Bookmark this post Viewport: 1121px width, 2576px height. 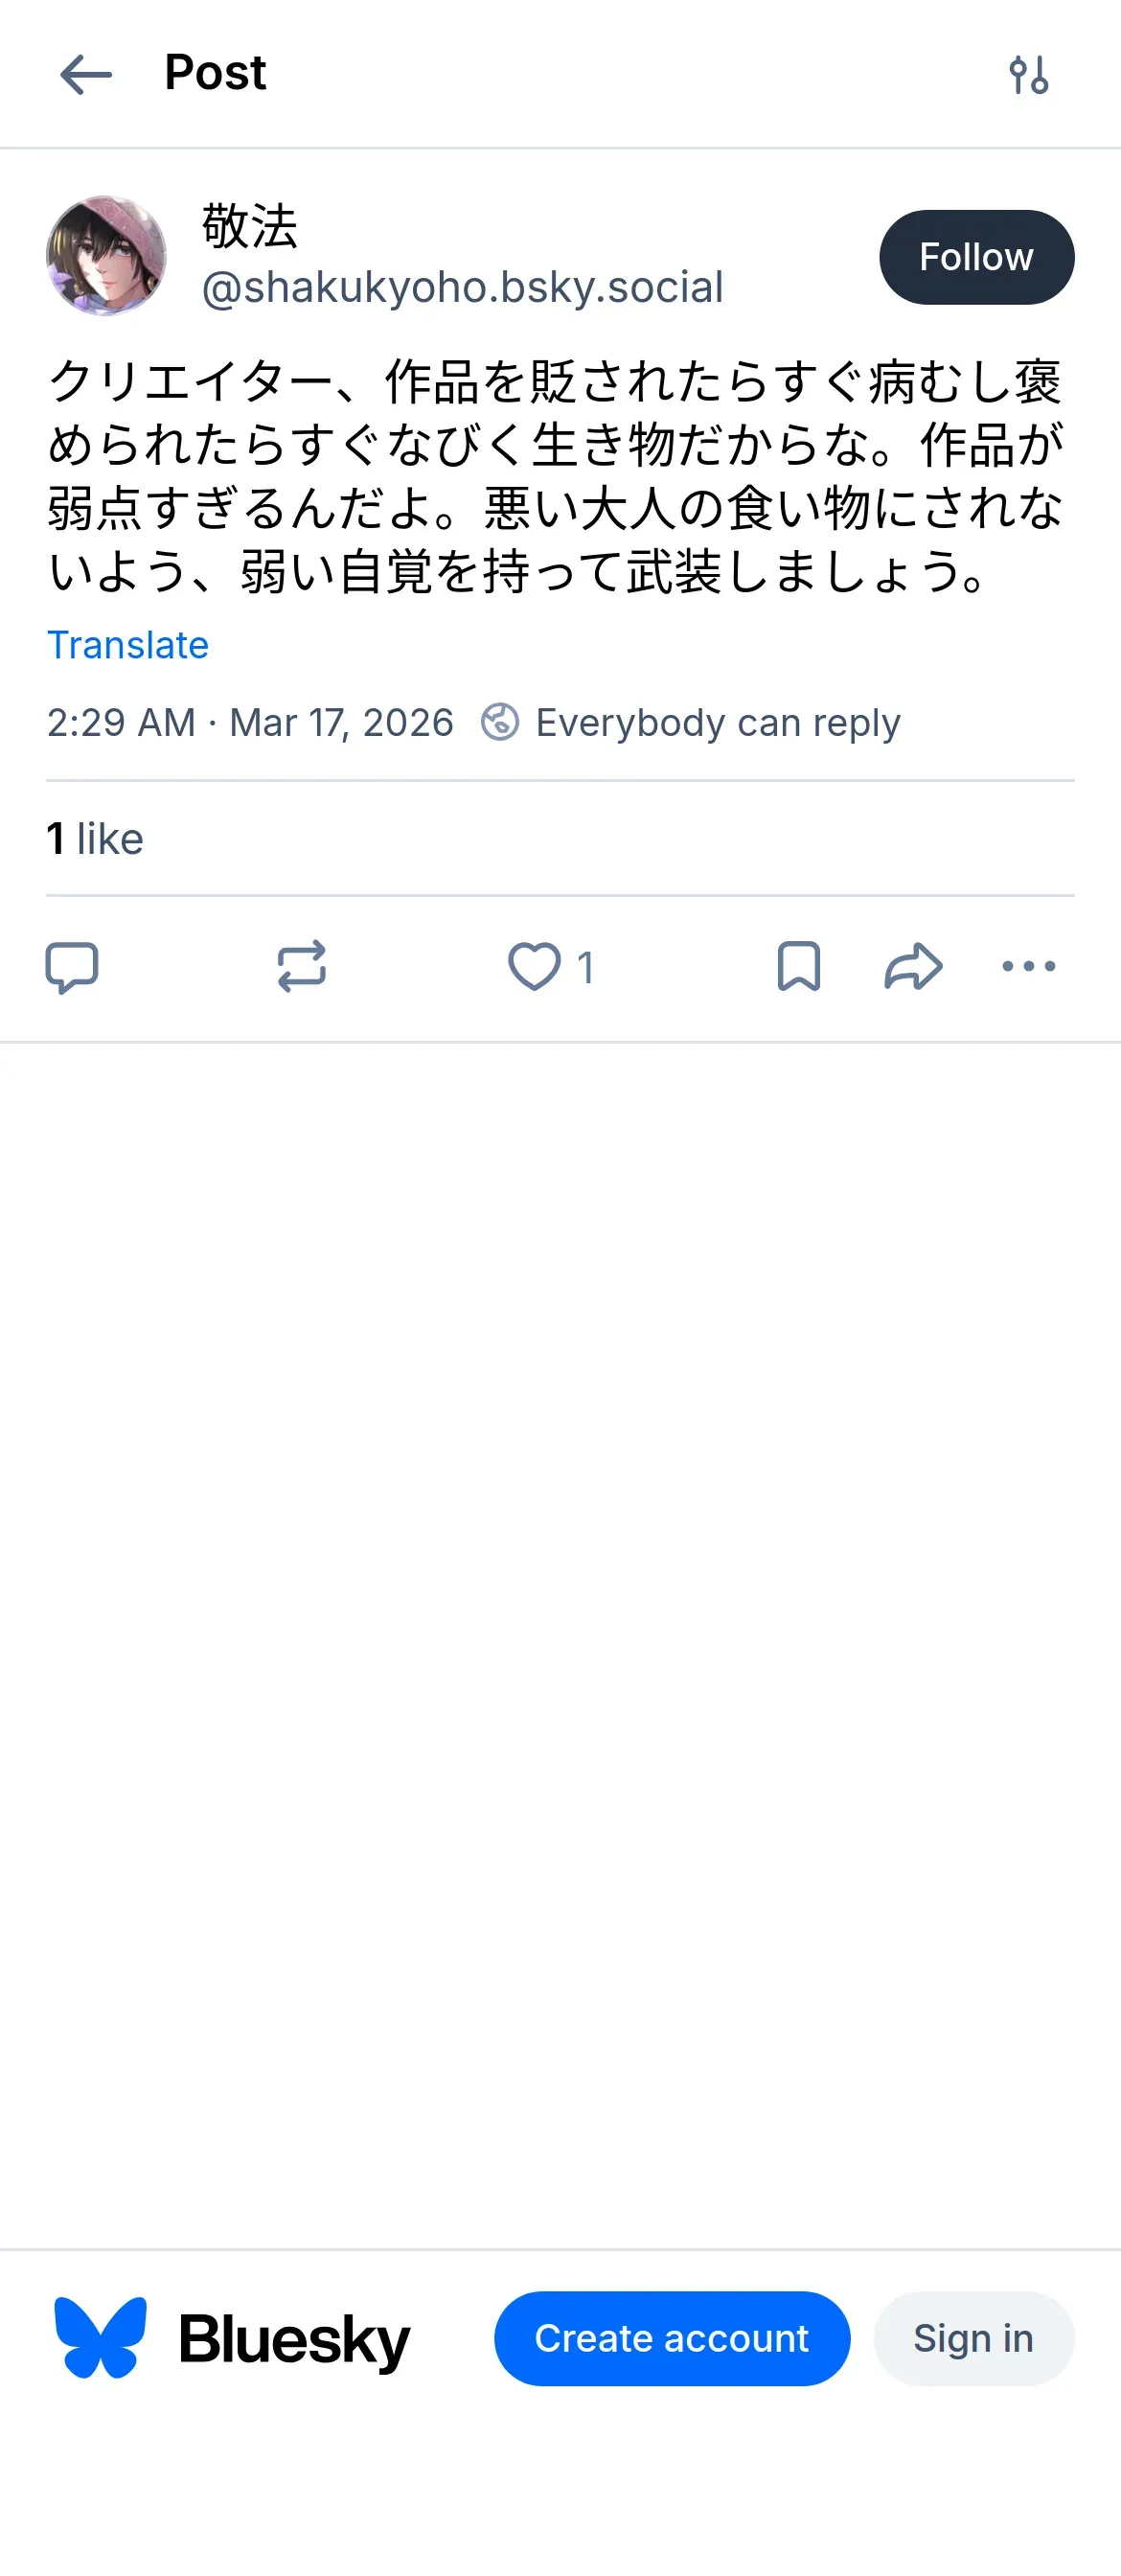point(798,967)
